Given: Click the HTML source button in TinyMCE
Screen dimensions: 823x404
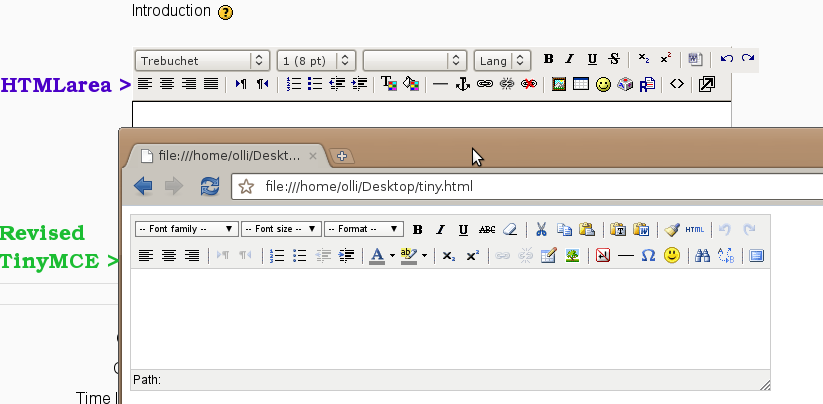Looking at the screenshot, I should coord(694,229).
